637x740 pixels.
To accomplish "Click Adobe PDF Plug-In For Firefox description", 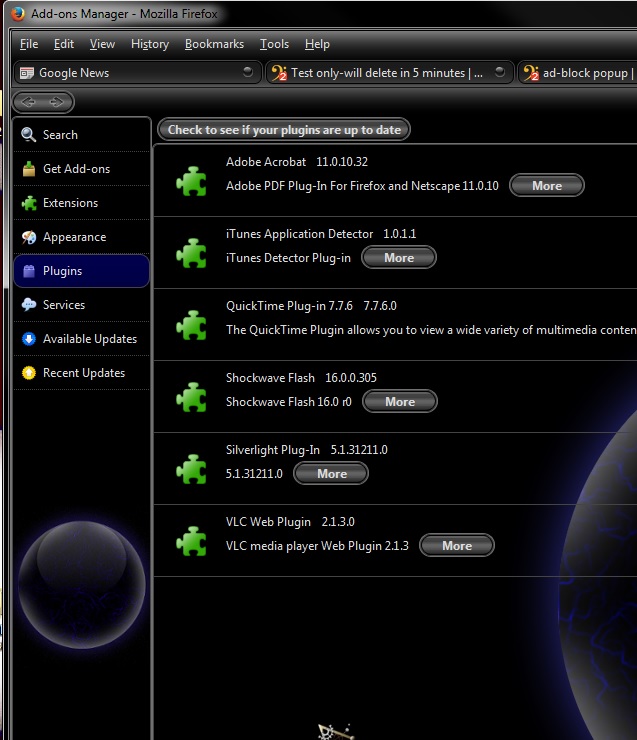I will pyautogui.click(x=362, y=186).
